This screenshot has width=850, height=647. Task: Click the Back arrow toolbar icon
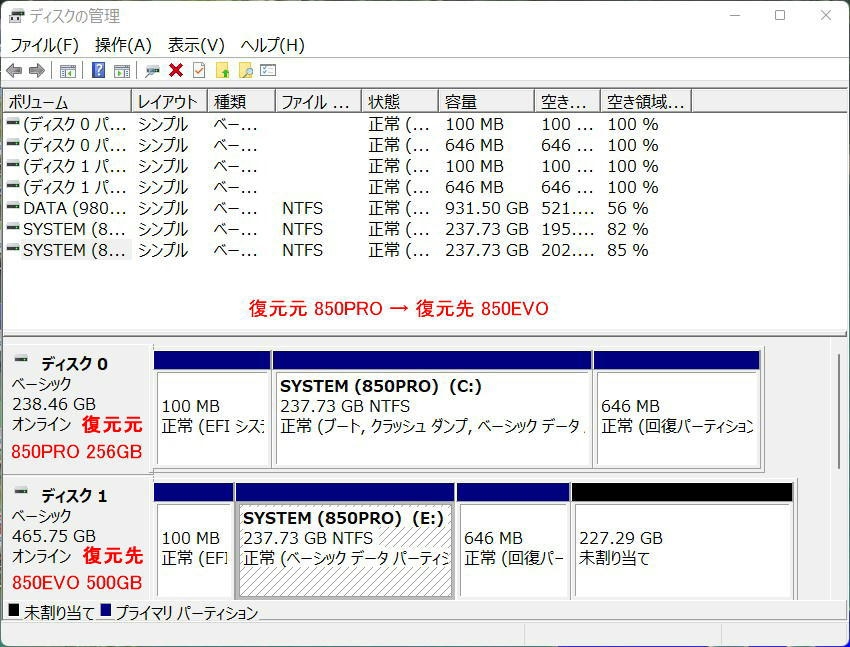[x=14, y=70]
